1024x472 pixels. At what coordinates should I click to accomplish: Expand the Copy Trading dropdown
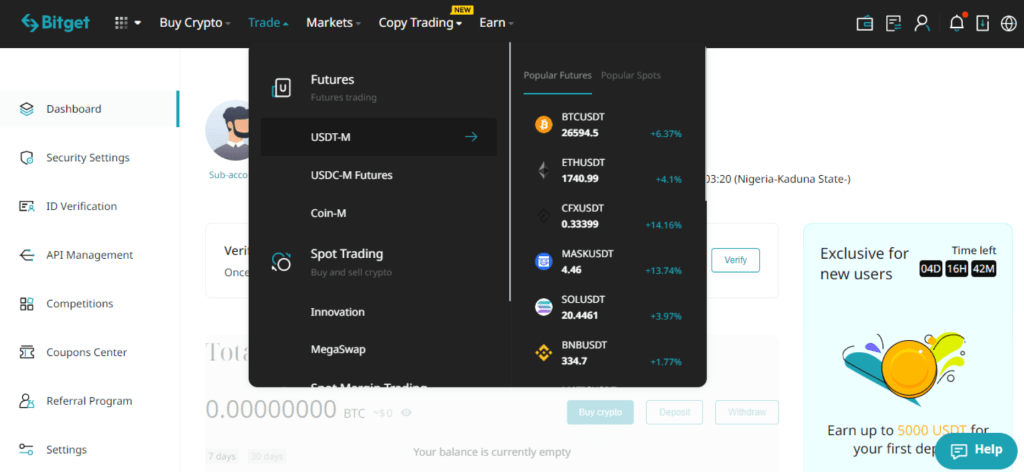click(420, 23)
